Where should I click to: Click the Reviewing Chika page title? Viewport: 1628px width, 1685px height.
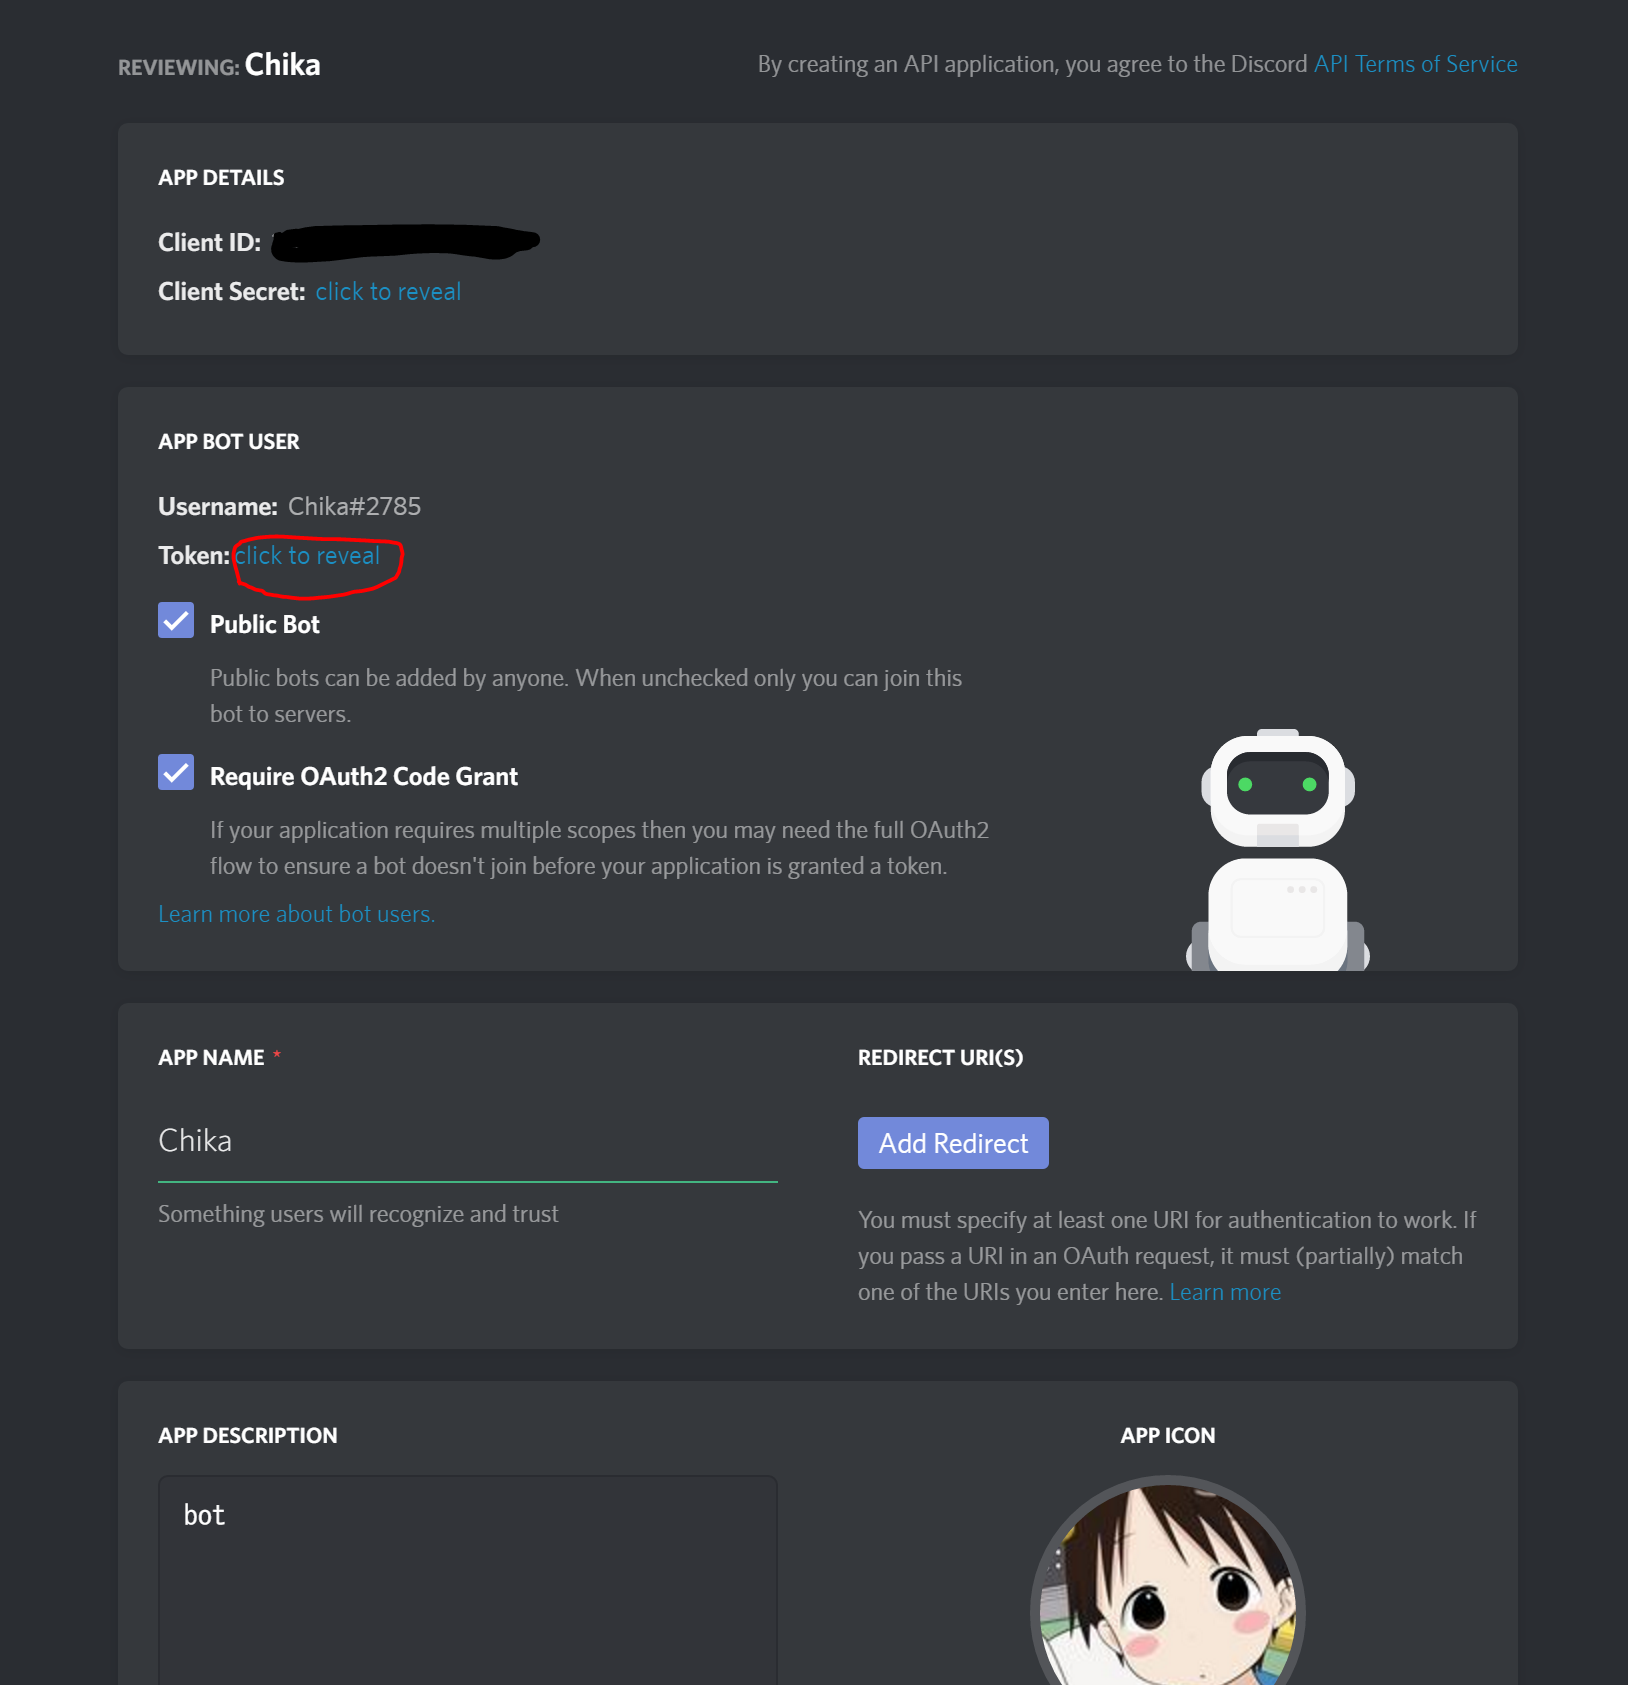click(219, 65)
